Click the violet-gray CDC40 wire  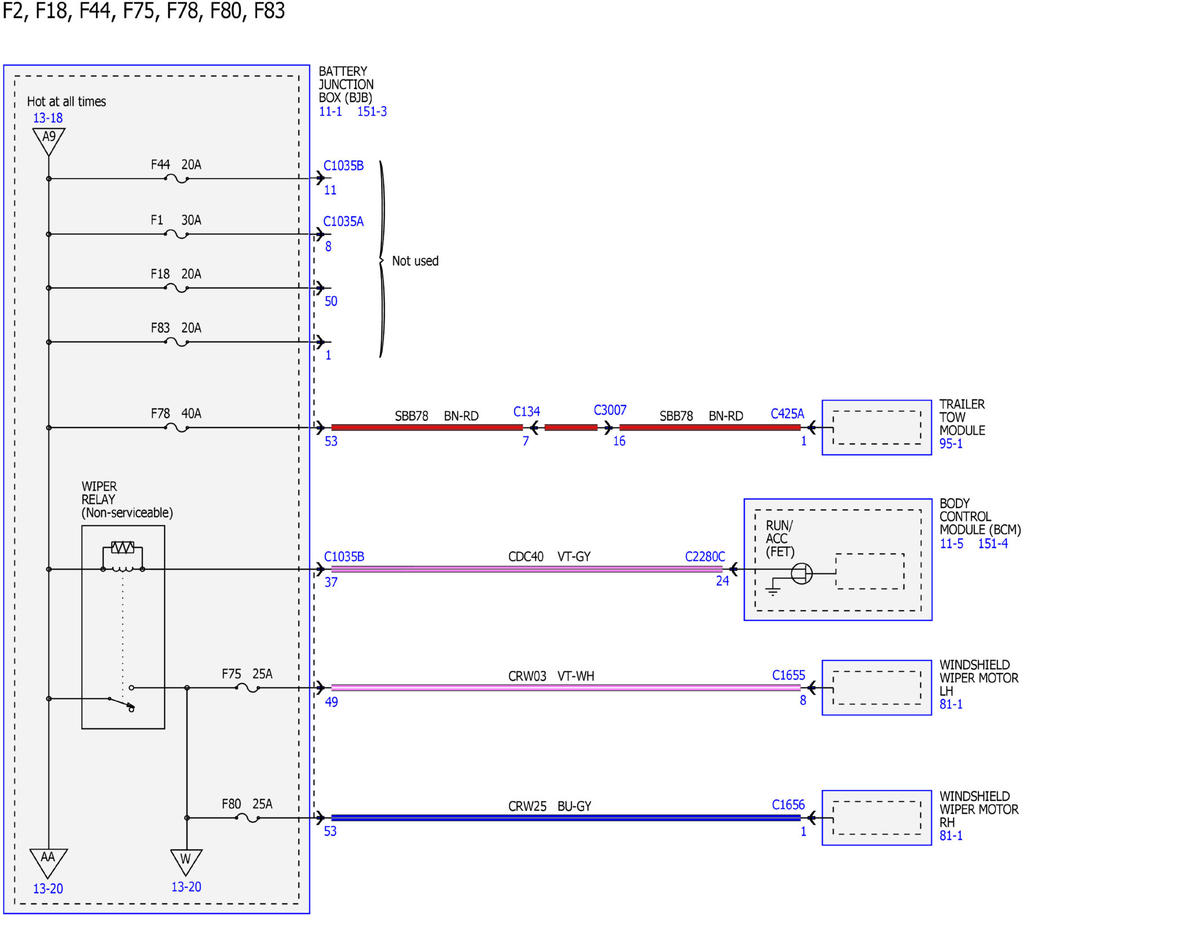tap(527, 569)
